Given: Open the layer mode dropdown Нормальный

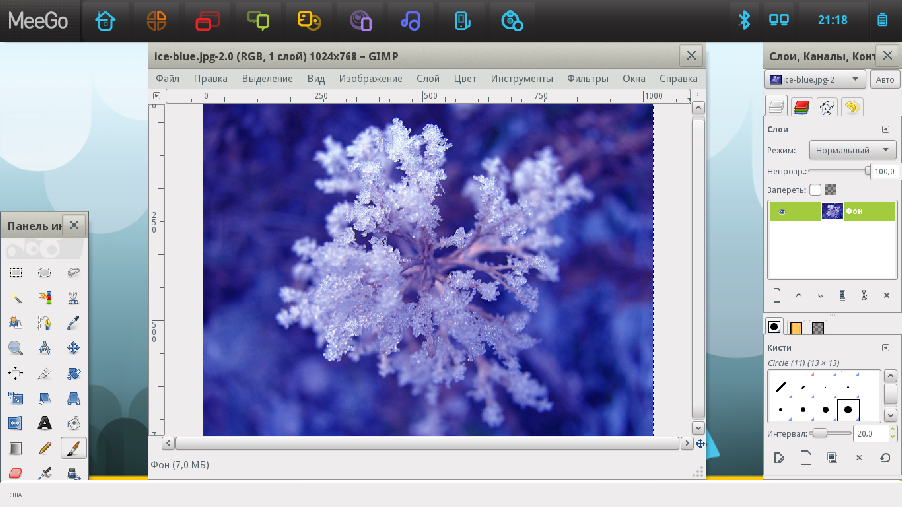Looking at the screenshot, I should tap(852, 150).
